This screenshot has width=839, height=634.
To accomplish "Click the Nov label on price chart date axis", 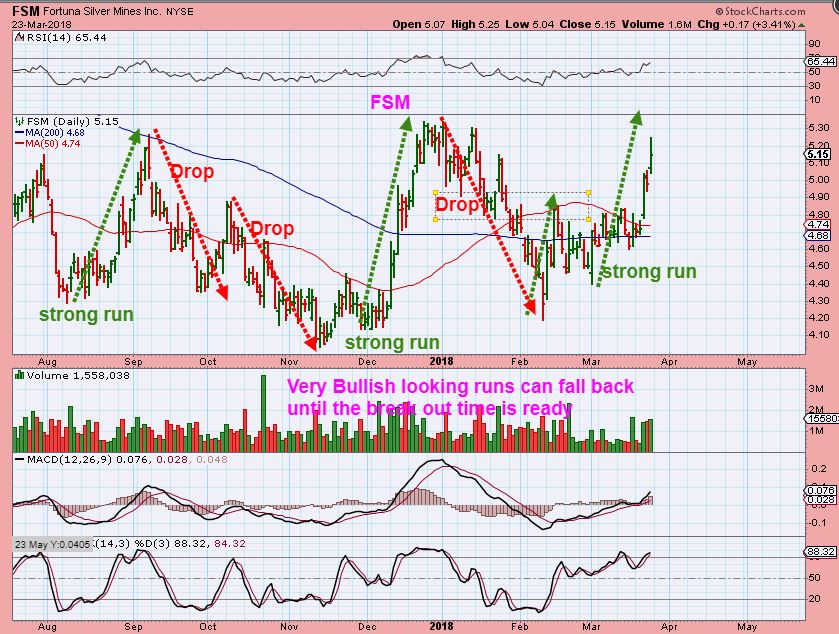I will [x=289, y=362].
